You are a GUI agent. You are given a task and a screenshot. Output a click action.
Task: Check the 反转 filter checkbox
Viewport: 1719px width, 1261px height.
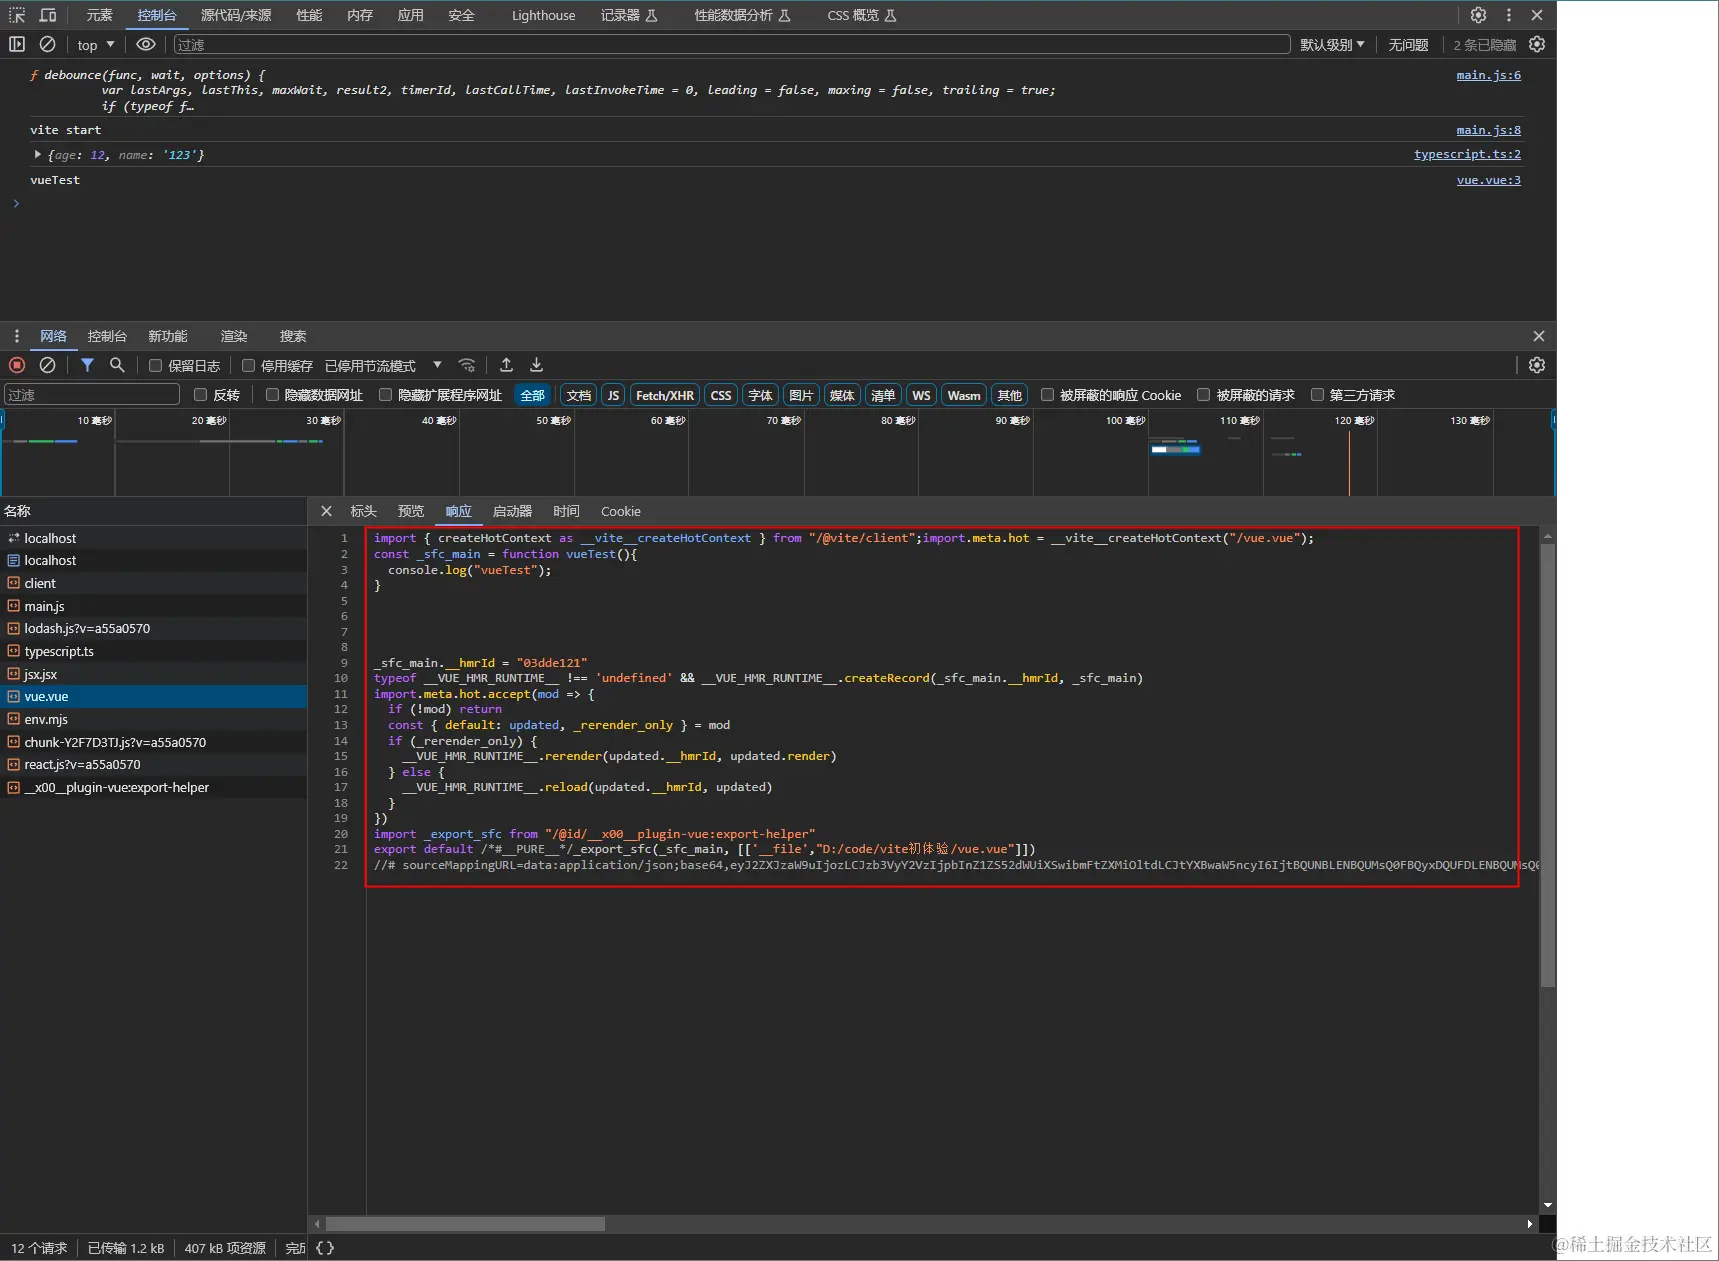[201, 395]
